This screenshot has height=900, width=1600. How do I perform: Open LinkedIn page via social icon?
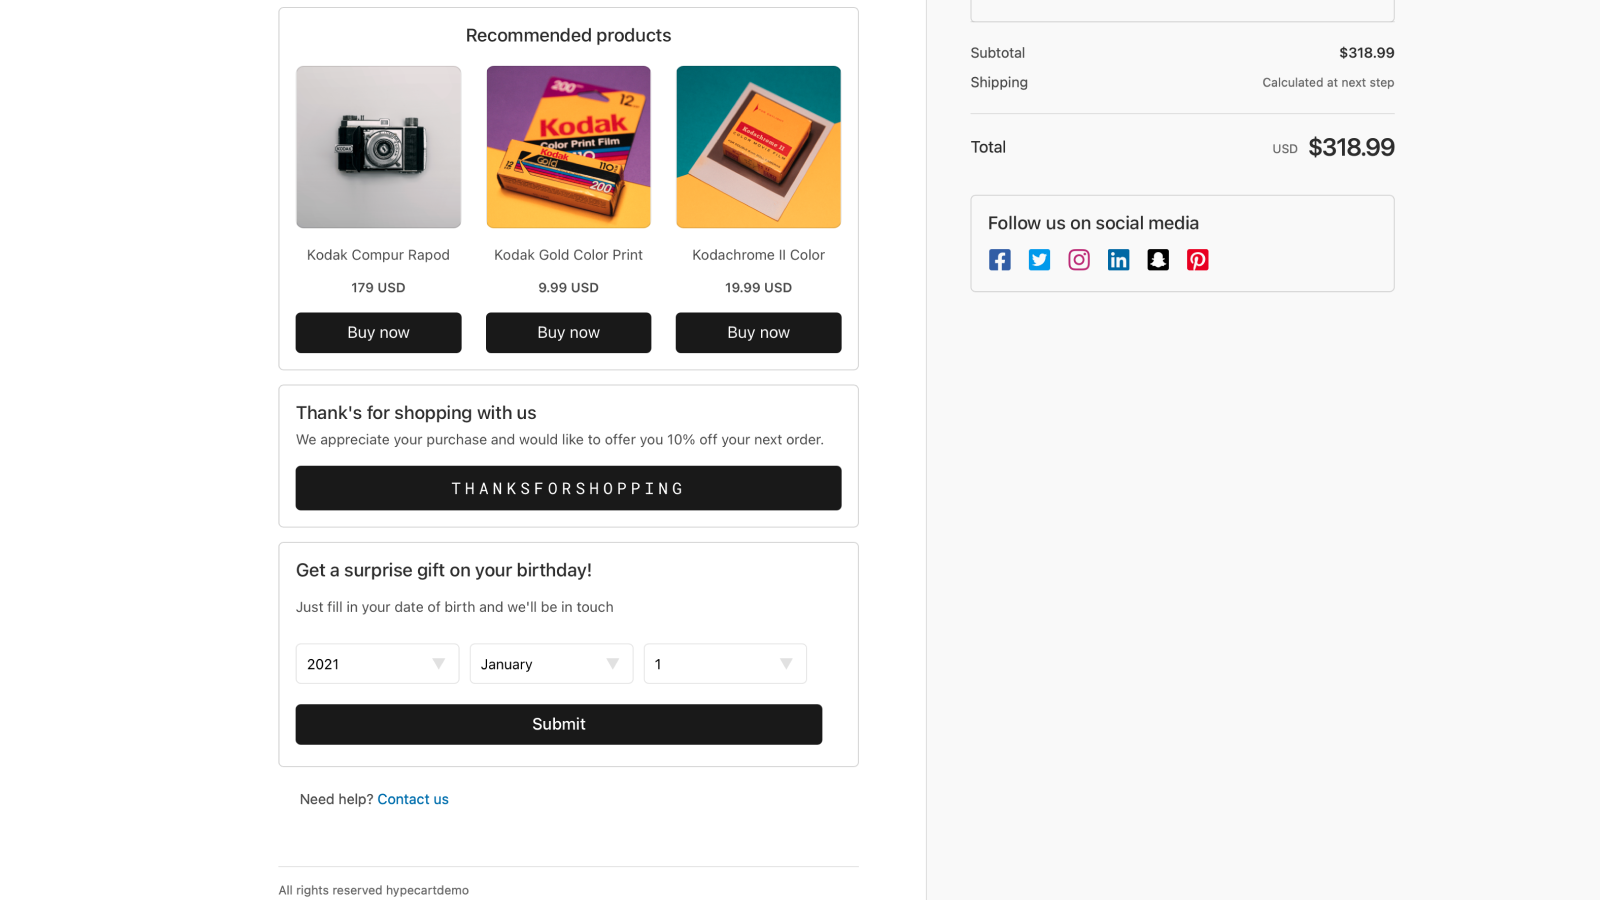click(1118, 259)
